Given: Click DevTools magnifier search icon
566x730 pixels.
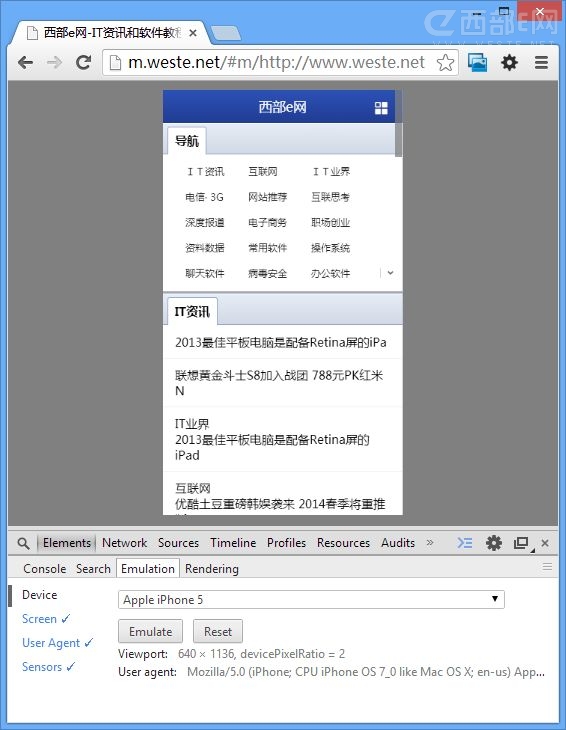Looking at the screenshot, I should pos(23,543).
